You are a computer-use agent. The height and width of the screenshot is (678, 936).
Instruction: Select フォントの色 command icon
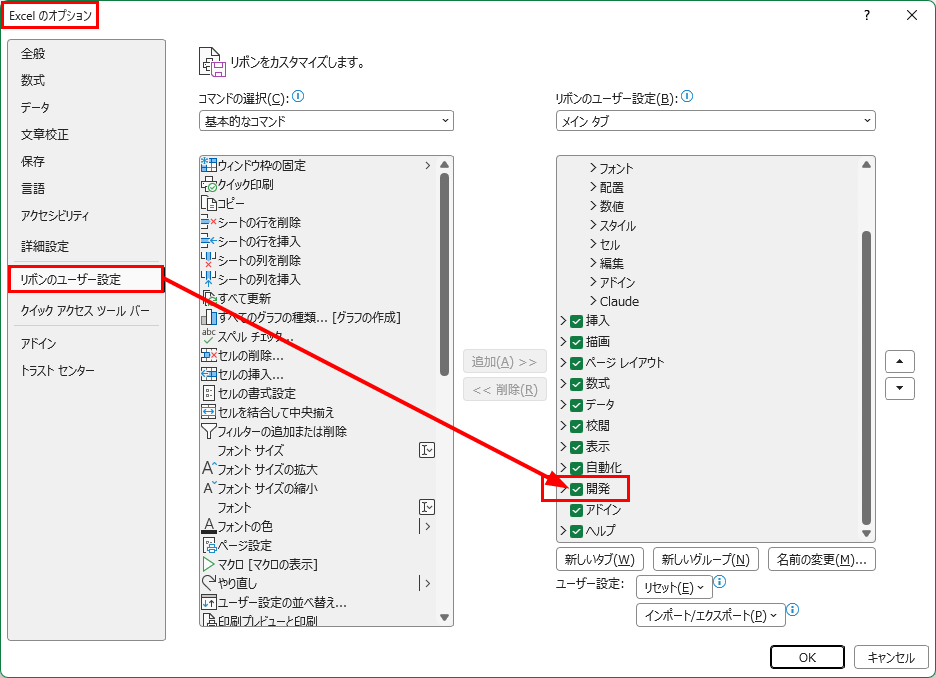[x=208, y=526]
